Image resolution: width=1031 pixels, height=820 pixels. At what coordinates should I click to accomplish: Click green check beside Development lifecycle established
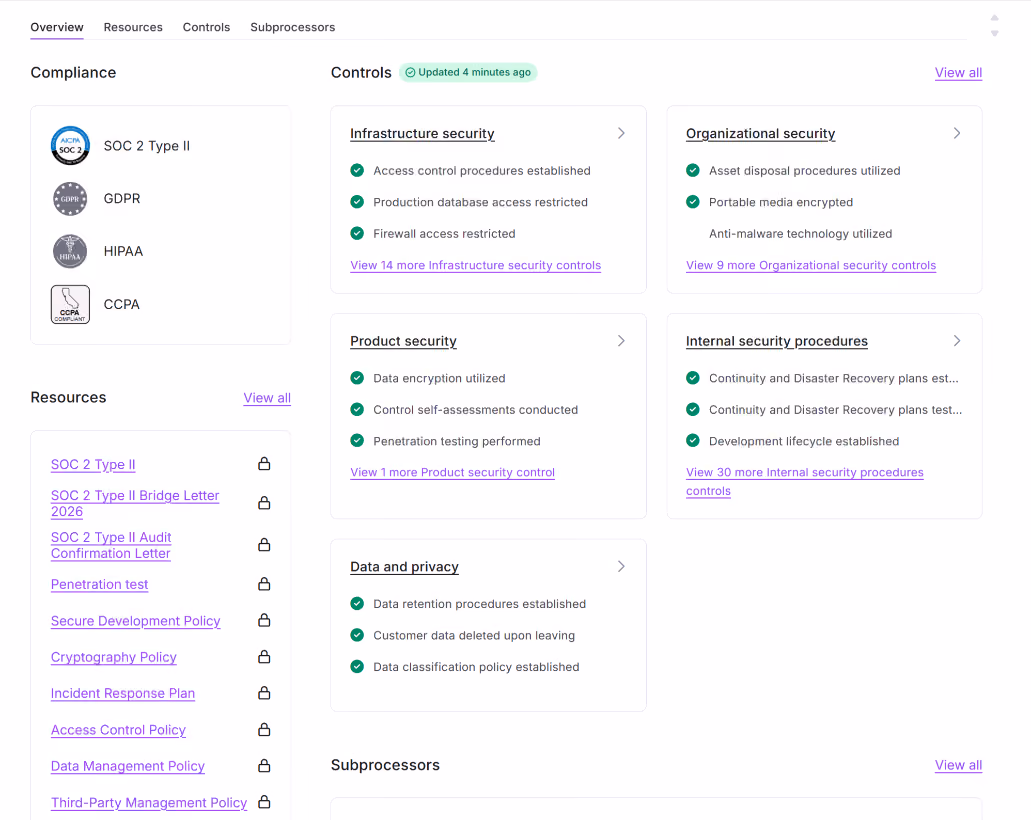pos(693,441)
